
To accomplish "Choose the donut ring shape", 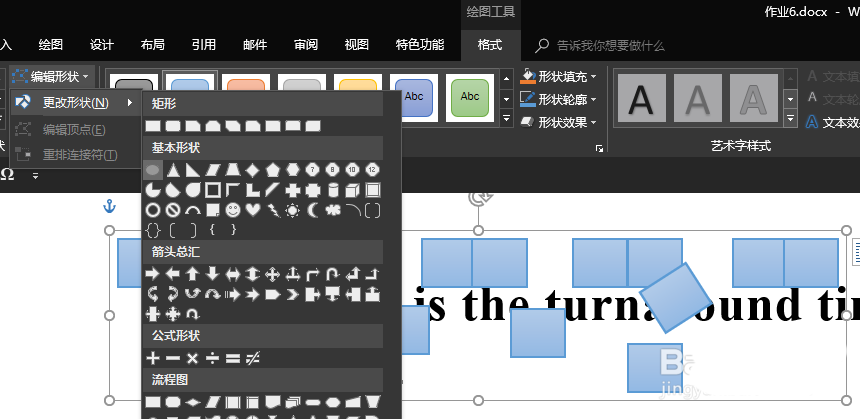I will coord(153,210).
